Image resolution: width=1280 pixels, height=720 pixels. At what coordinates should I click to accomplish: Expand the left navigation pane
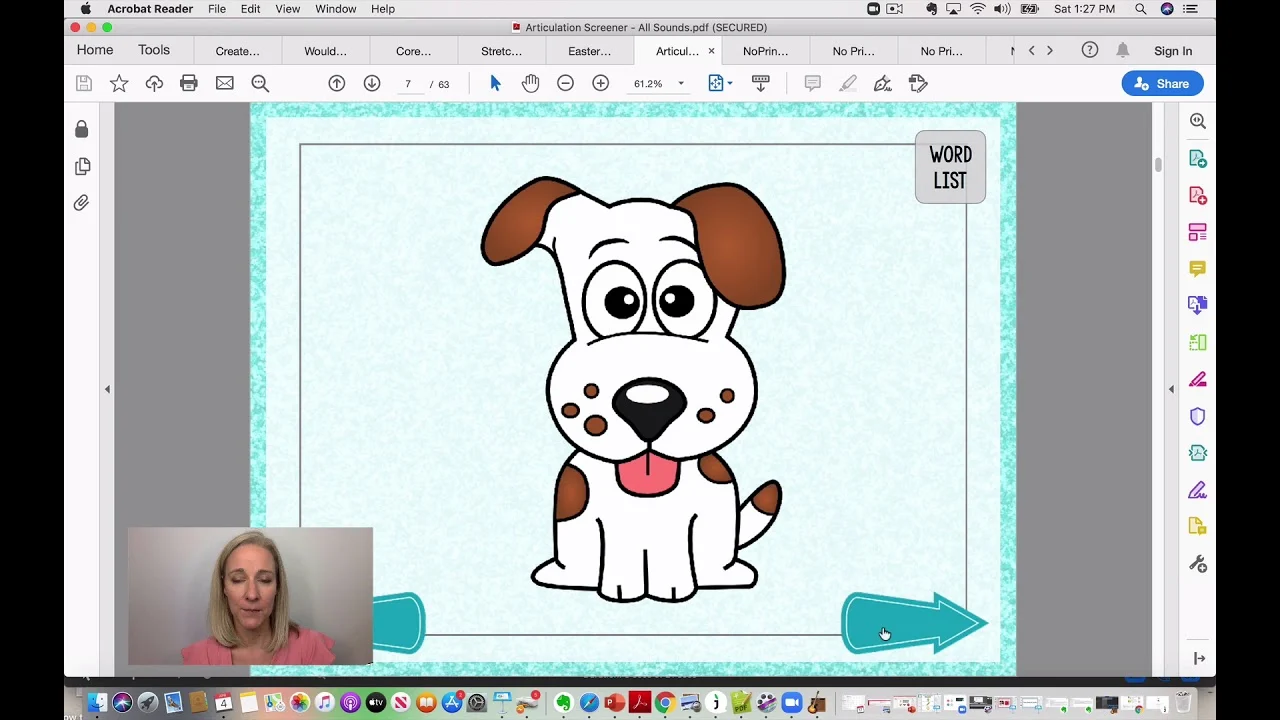(x=107, y=389)
